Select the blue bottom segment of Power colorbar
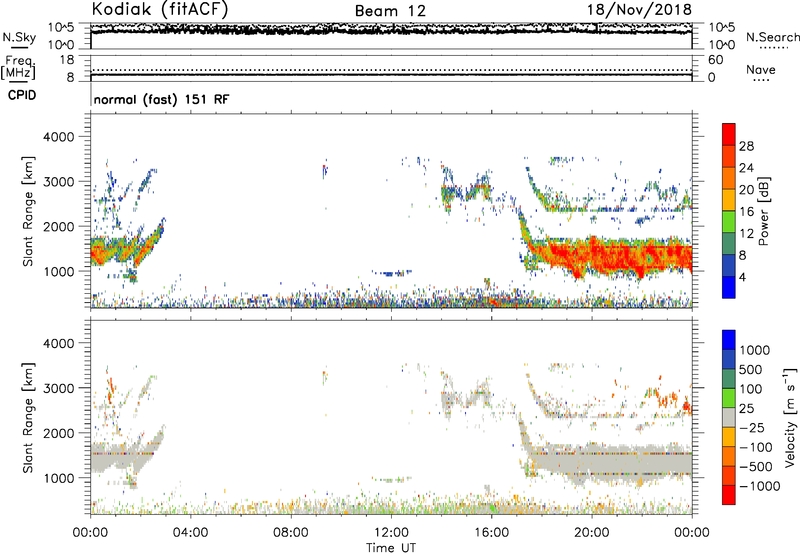Image resolution: width=800 pixels, height=554 pixels. click(730, 287)
